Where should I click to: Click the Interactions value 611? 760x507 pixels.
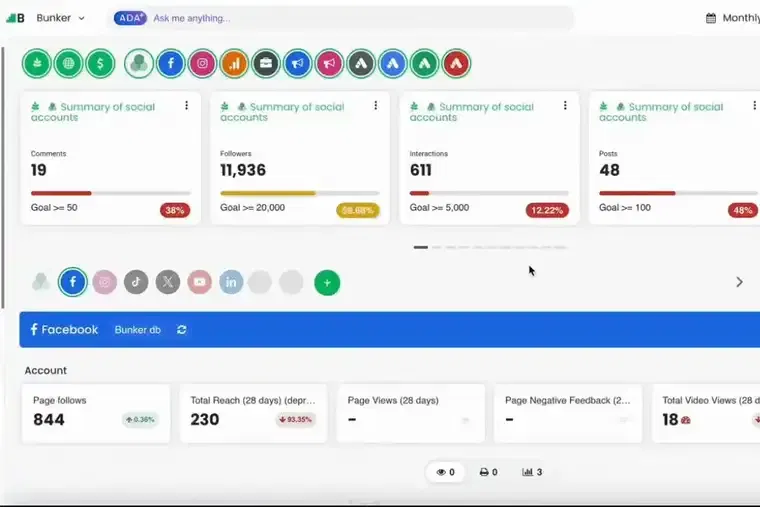click(x=420, y=170)
